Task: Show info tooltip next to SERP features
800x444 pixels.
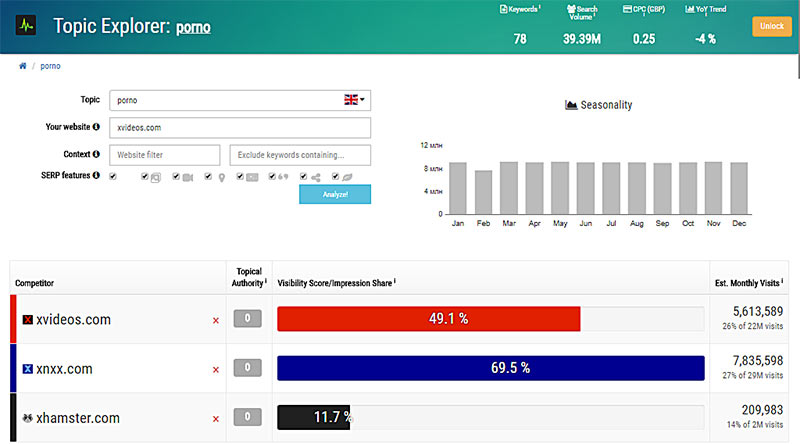Action: pos(96,175)
